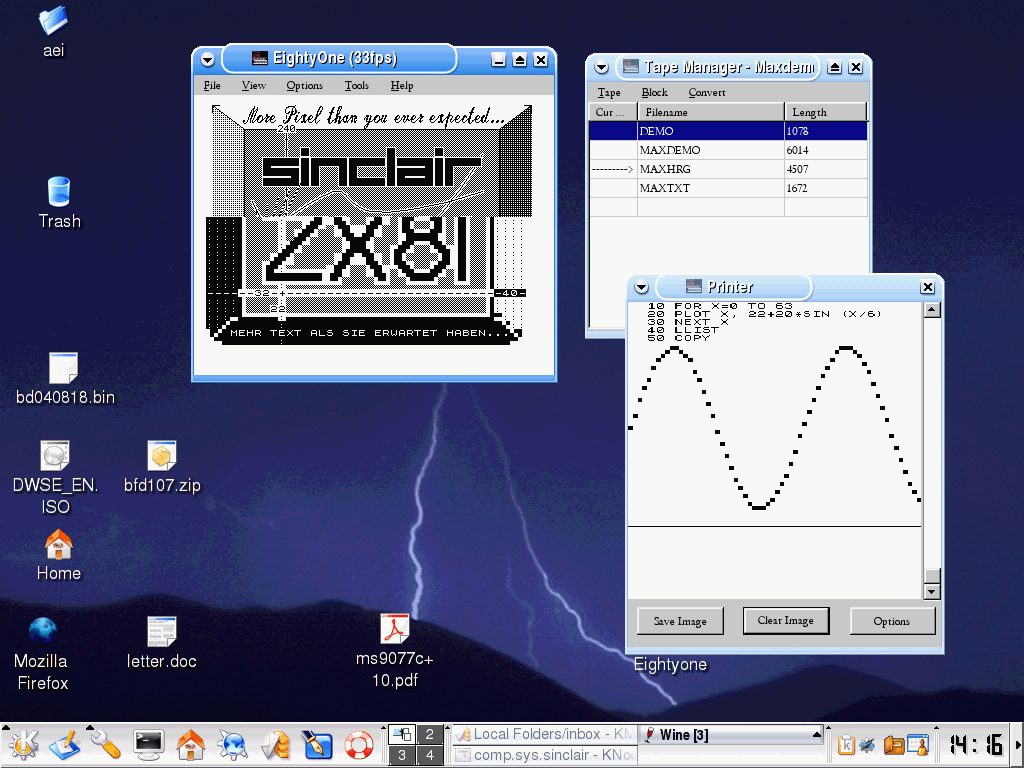
Task: Open the File menu in EightyOne
Action: pos(212,86)
